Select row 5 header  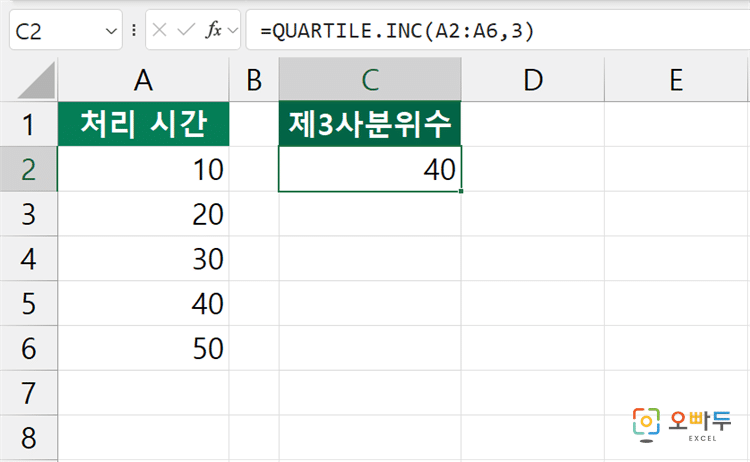click(28, 303)
